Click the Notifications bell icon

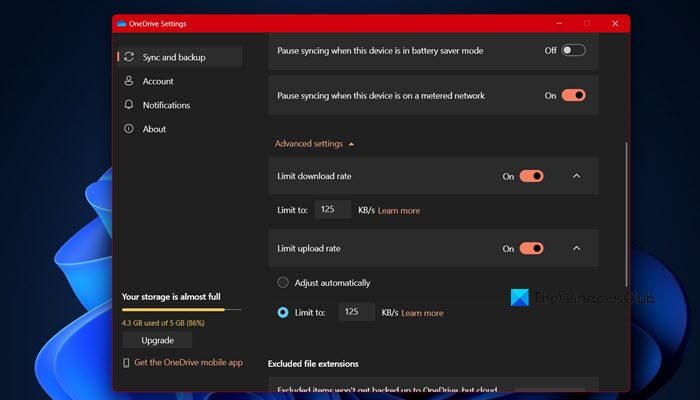(x=129, y=104)
